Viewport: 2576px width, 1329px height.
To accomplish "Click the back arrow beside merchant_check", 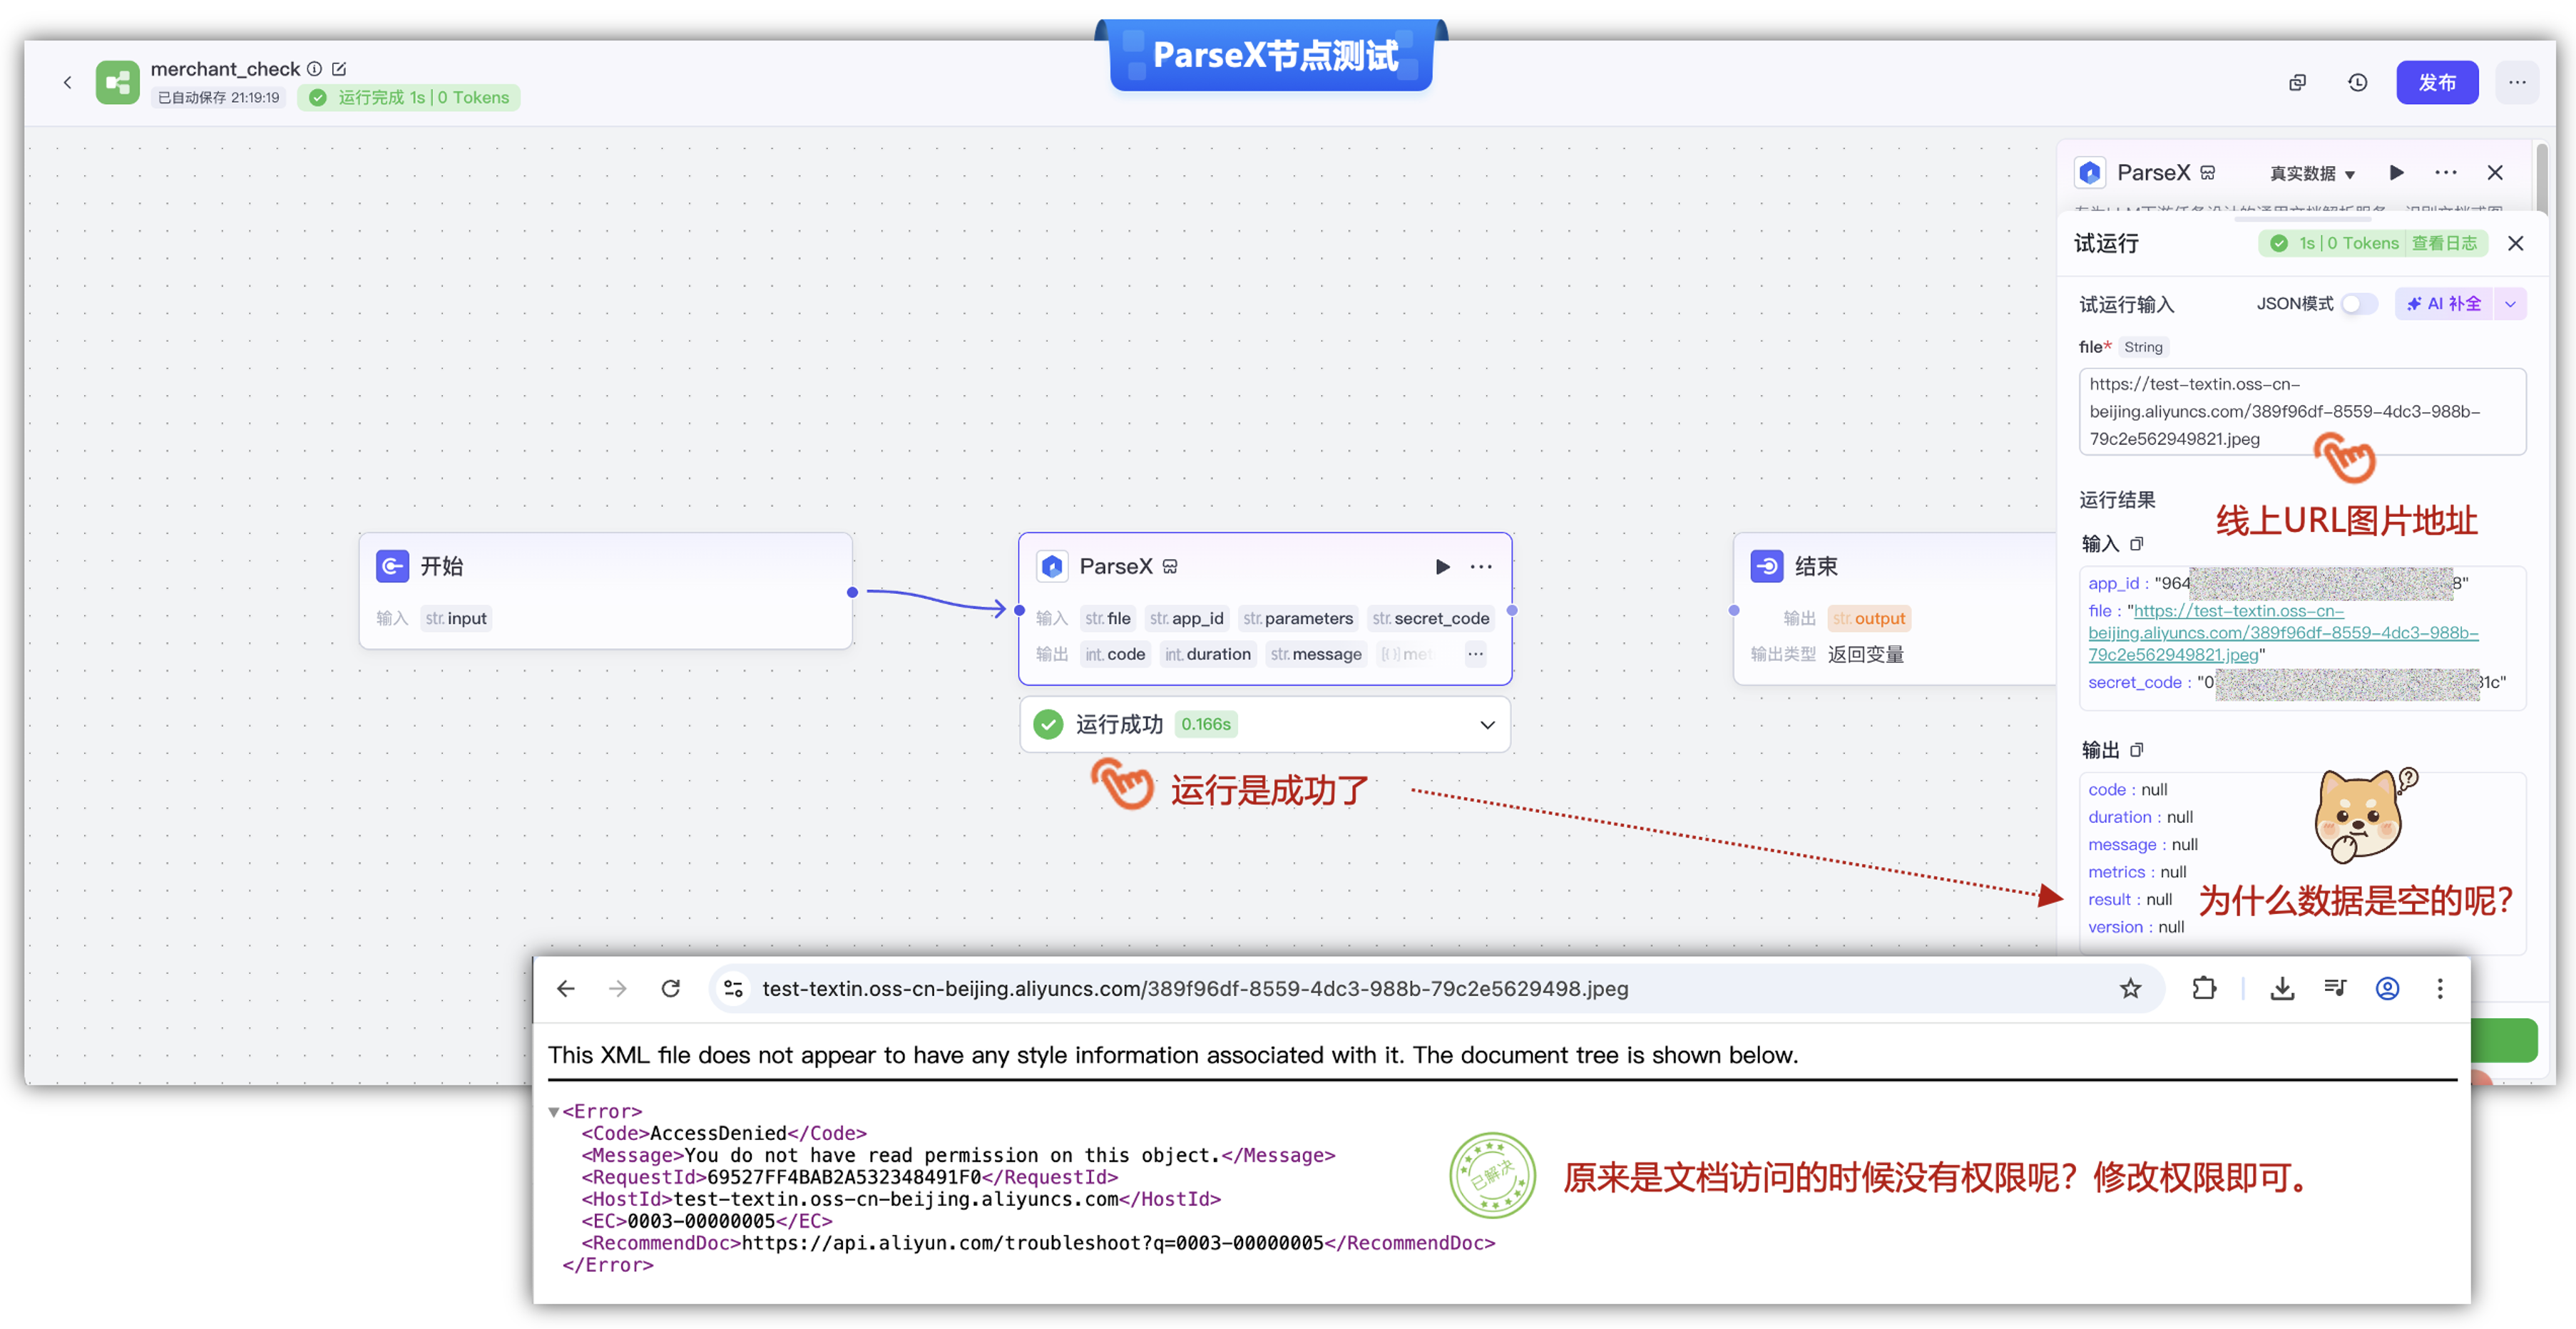I will point(67,83).
